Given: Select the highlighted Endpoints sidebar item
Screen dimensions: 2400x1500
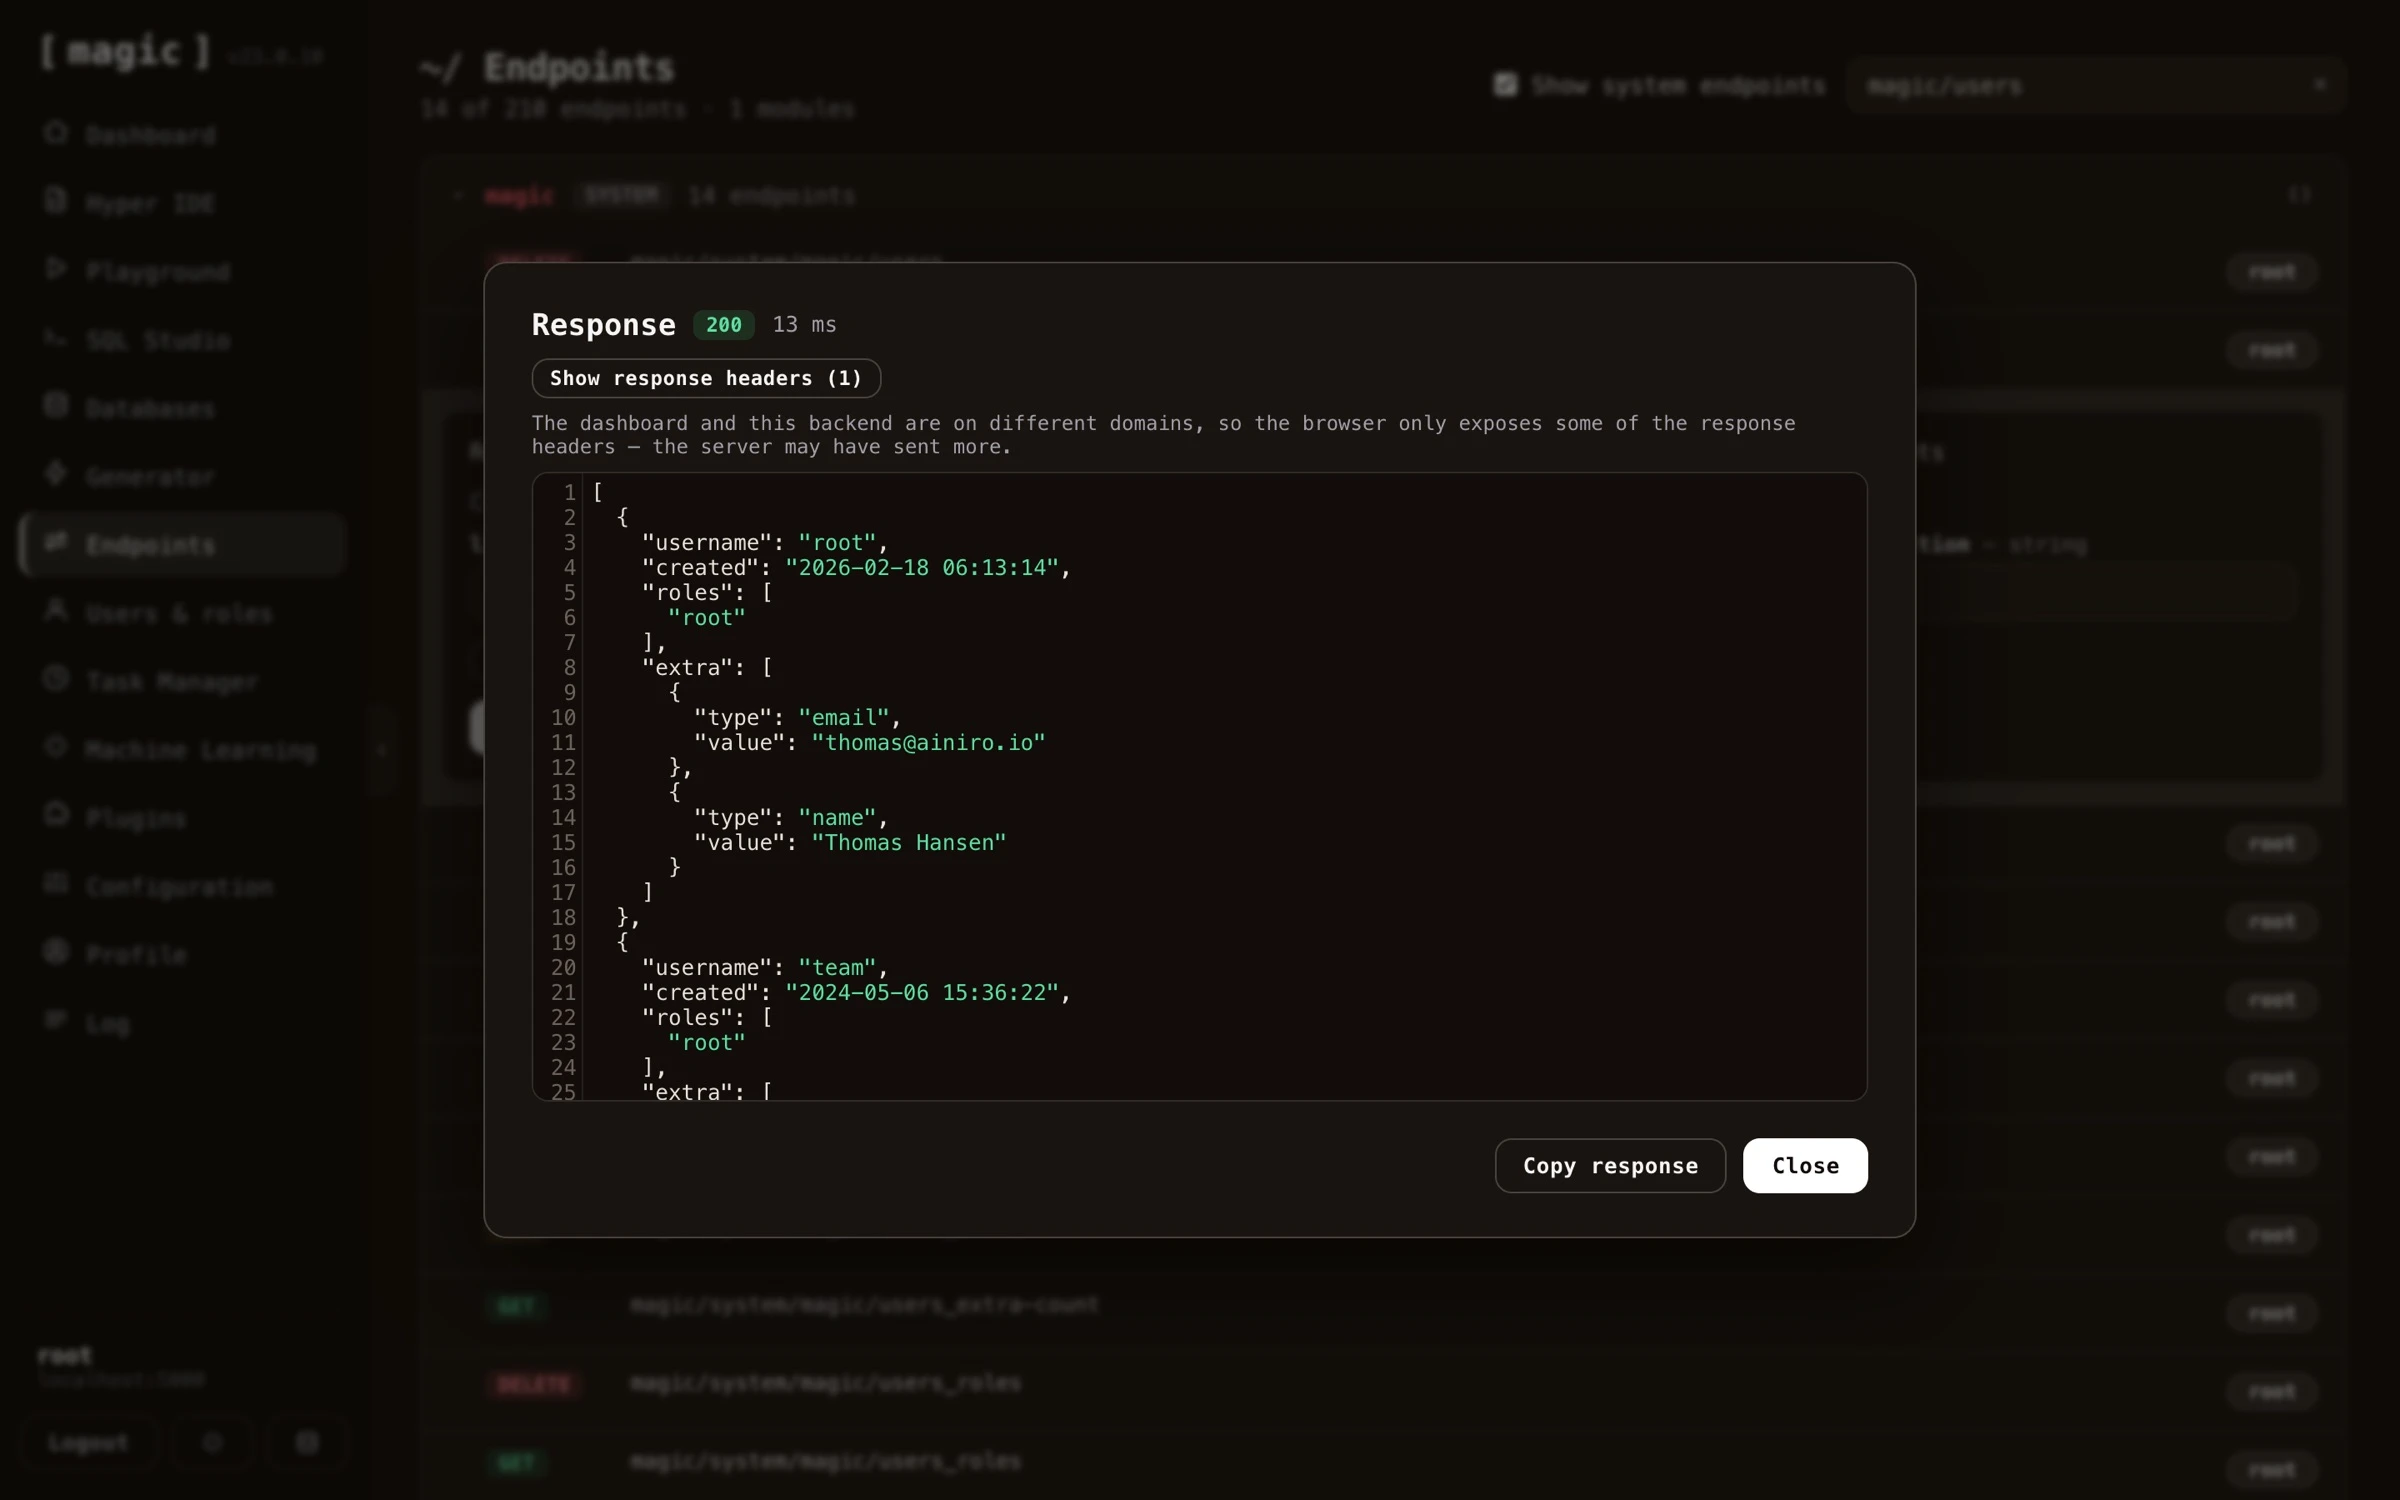Looking at the screenshot, I should pyautogui.click(x=182, y=545).
